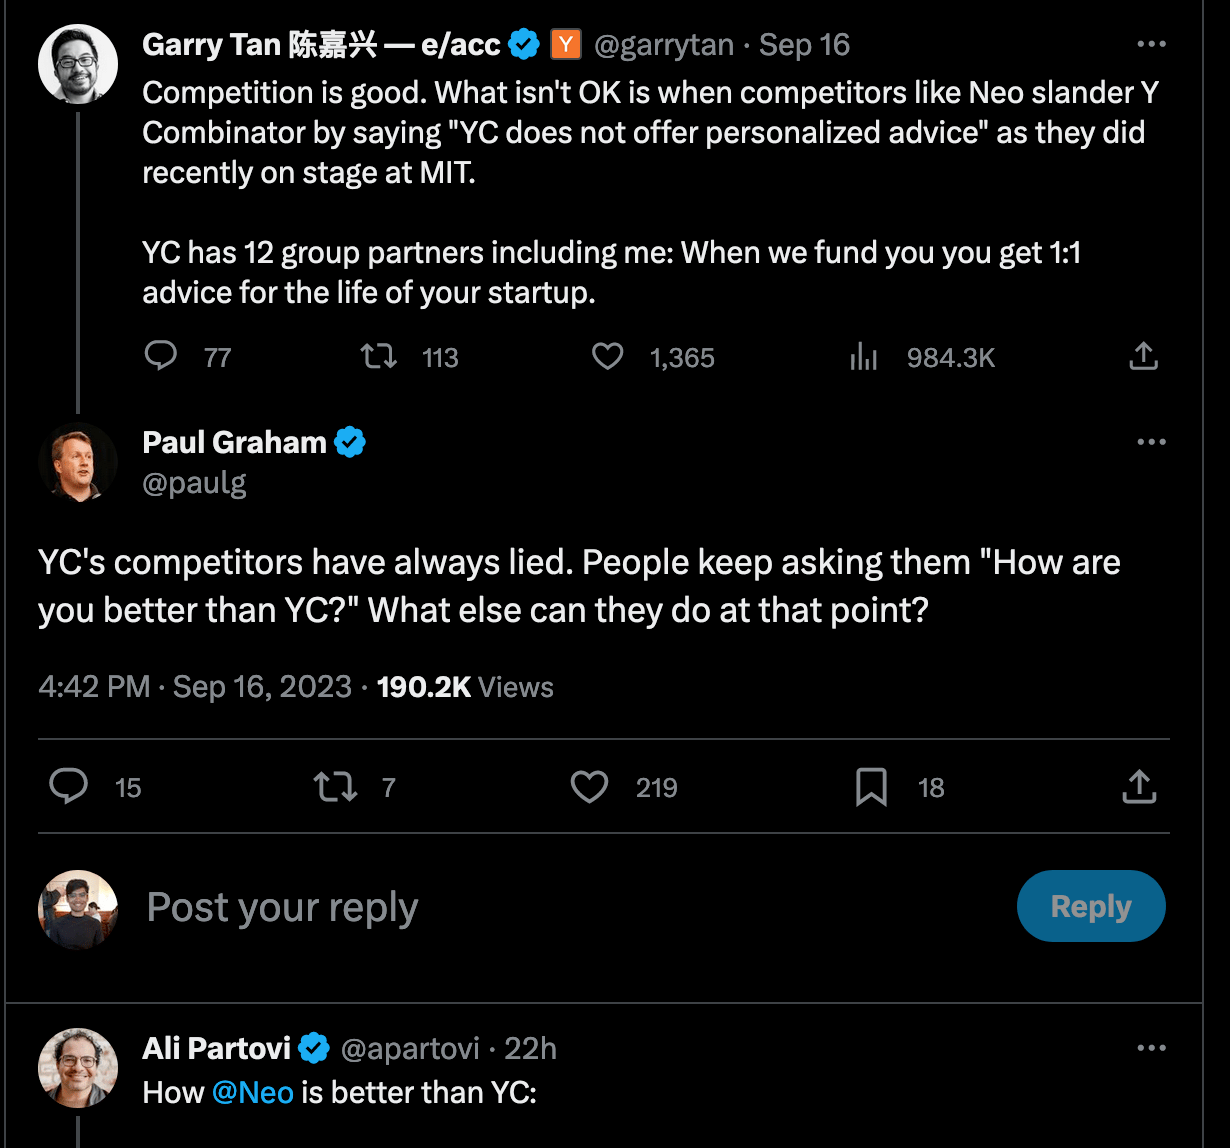Open the @garrytan handle link
This screenshot has width=1230, height=1148.
tap(664, 45)
